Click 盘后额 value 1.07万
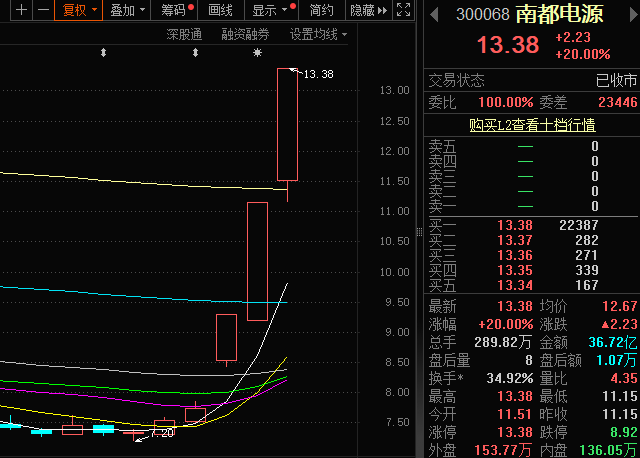This screenshot has width=640, height=458. (x=616, y=360)
